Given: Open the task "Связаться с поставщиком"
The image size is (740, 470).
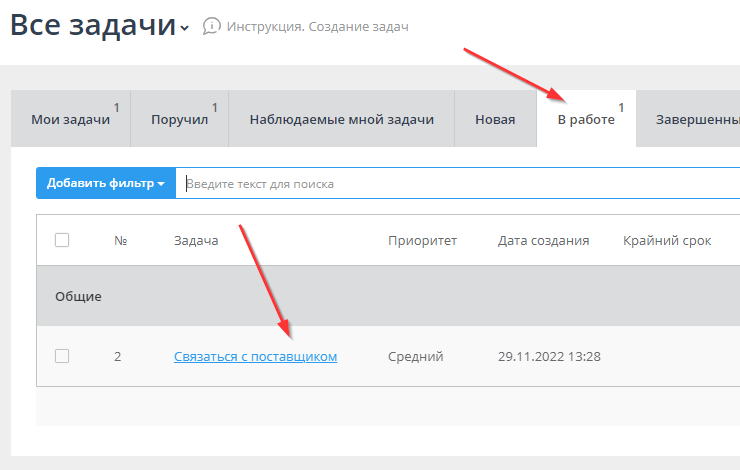Looking at the screenshot, I should tap(255, 356).
